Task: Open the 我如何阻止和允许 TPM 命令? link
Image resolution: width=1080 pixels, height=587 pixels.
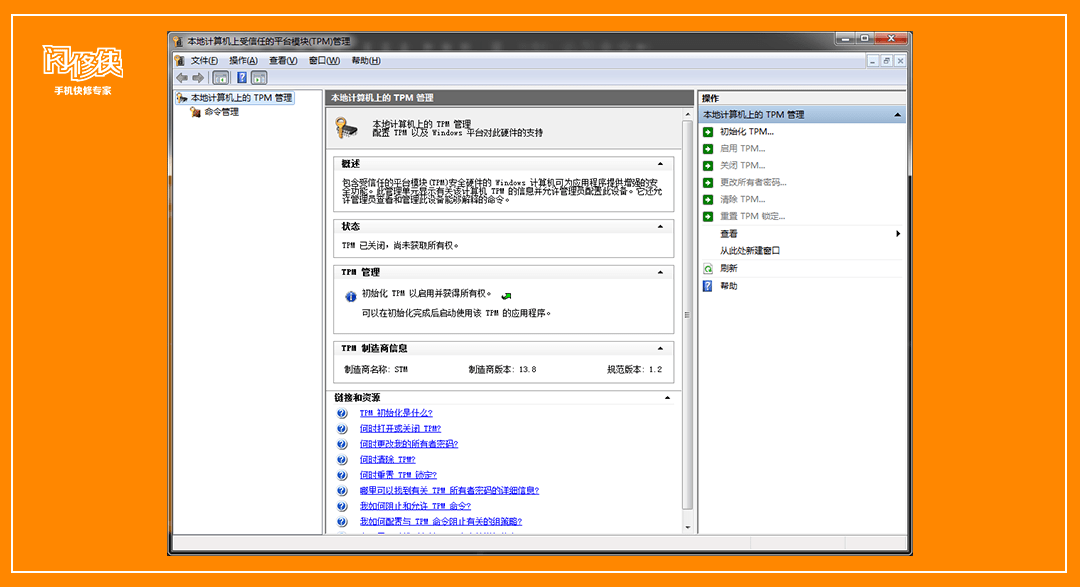Action: (x=415, y=506)
